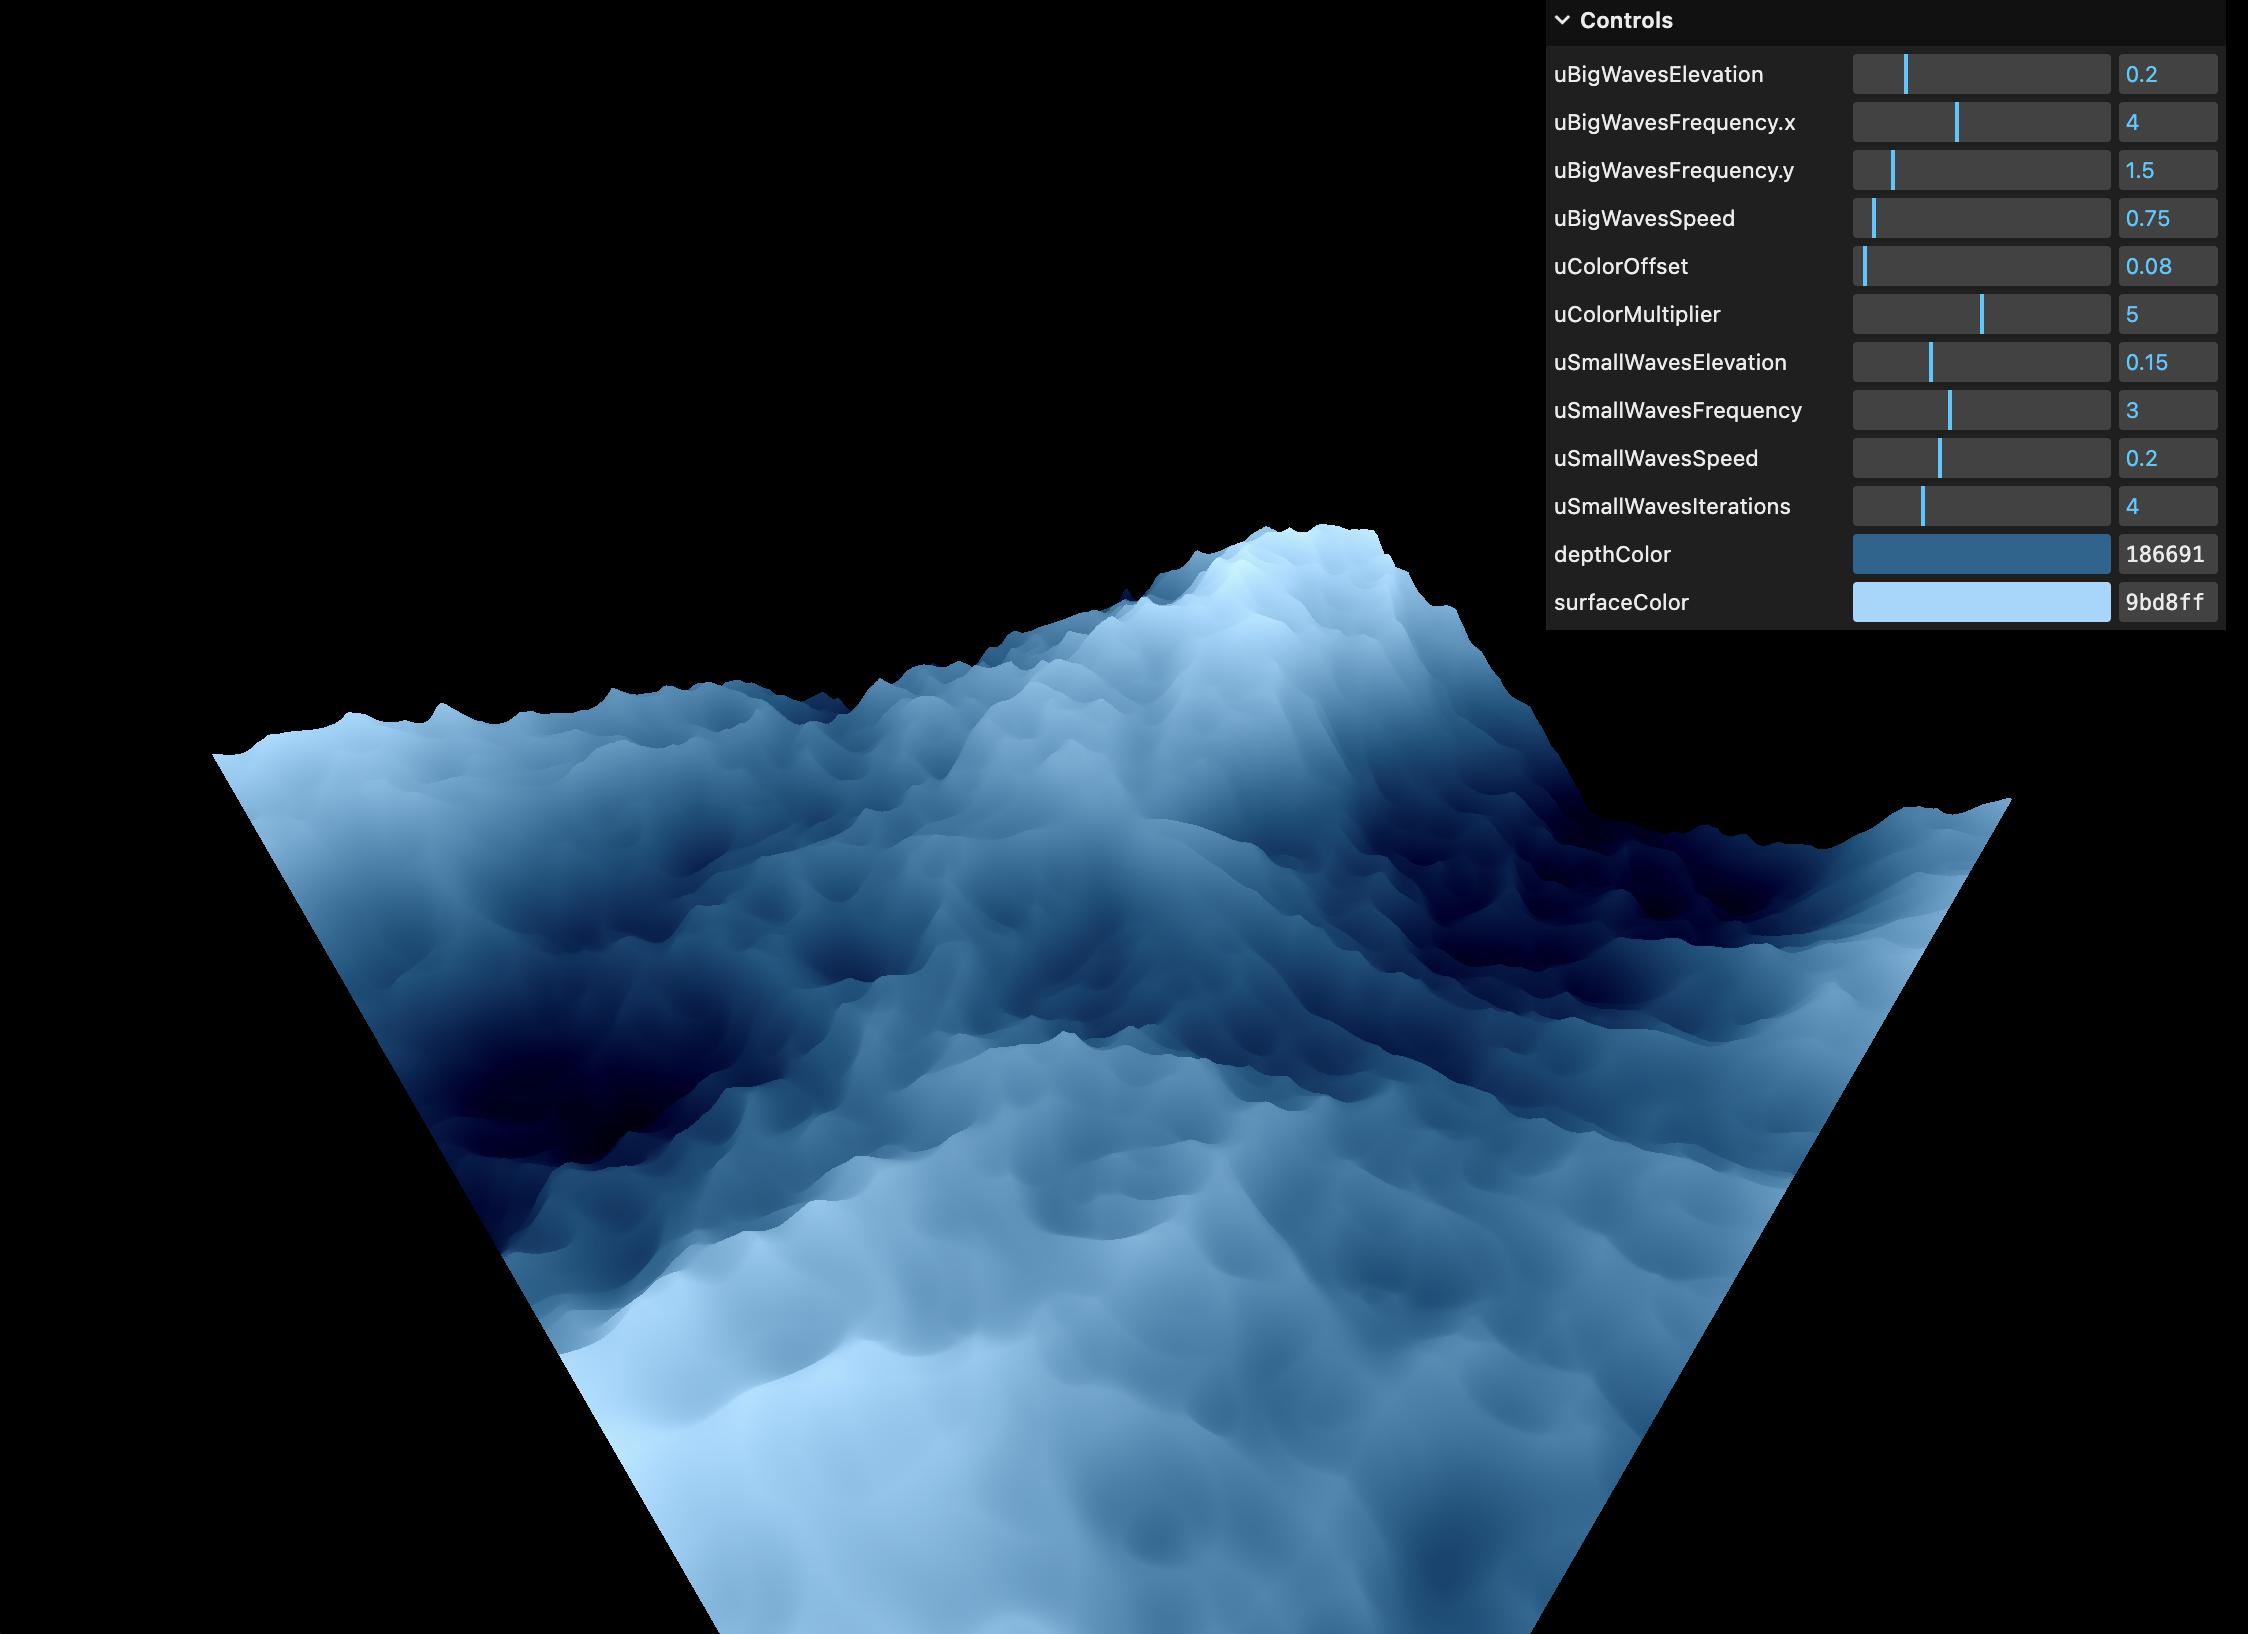Click the uBigWavesFrequency.y slider track
Image resolution: width=2248 pixels, height=1634 pixels.
point(1980,170)
